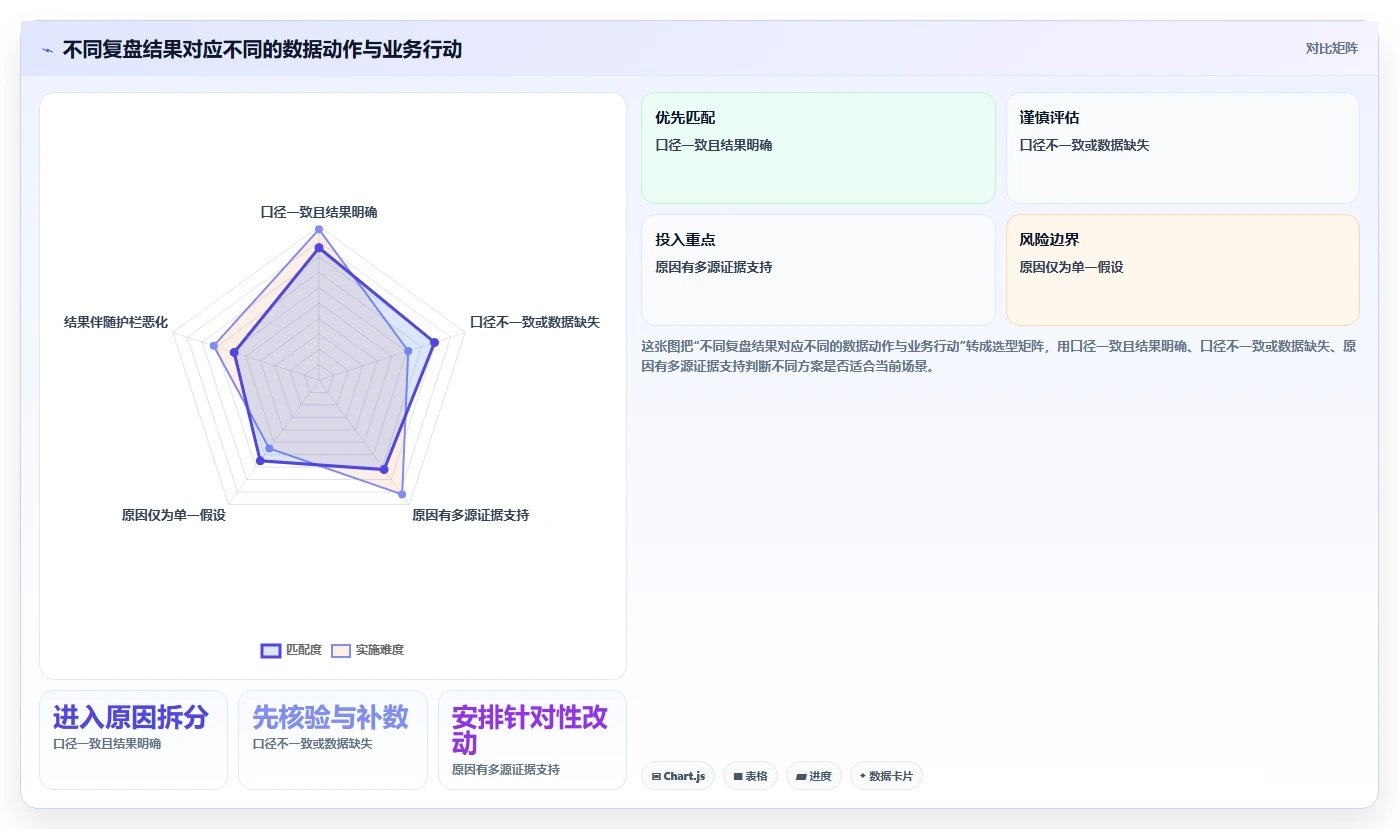Click radar axis label 原因仅为单一假设
This screenshot has height=829, width=1399.
[174, 515]
